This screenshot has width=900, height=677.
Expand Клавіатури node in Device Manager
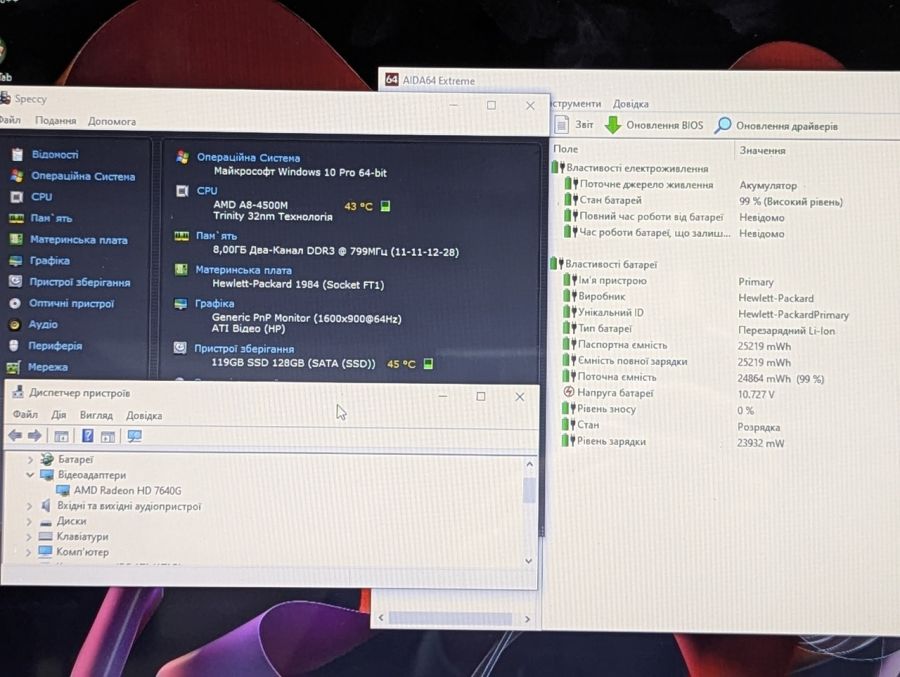coord(29,537)
